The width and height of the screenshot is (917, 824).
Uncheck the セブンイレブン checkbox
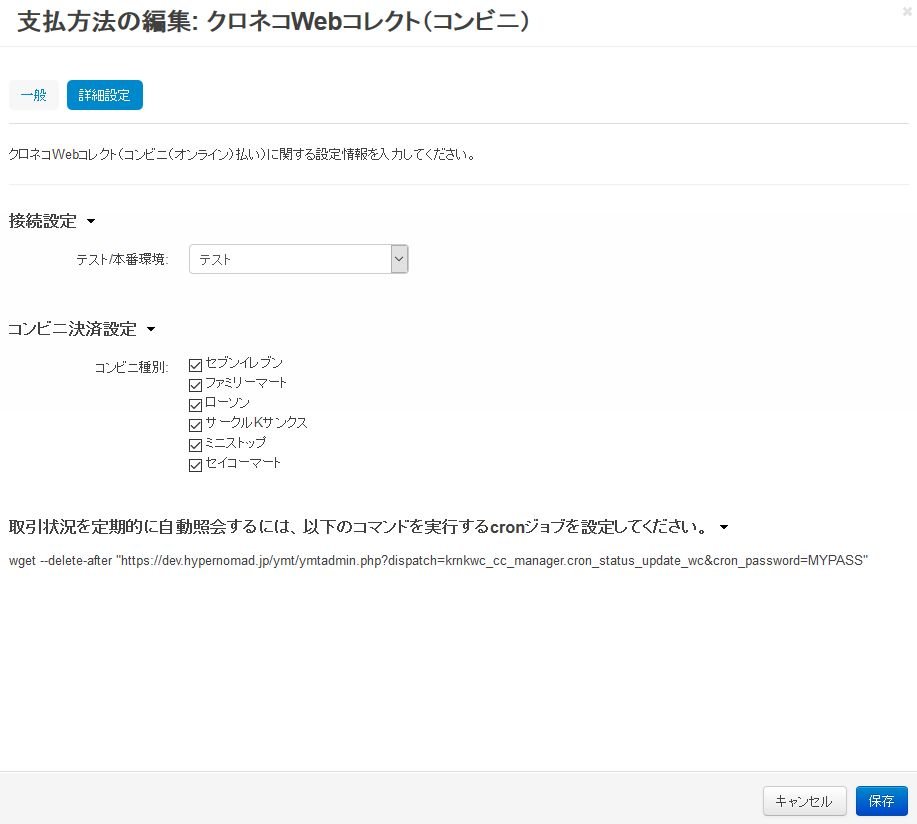click(x=195, y=365)
